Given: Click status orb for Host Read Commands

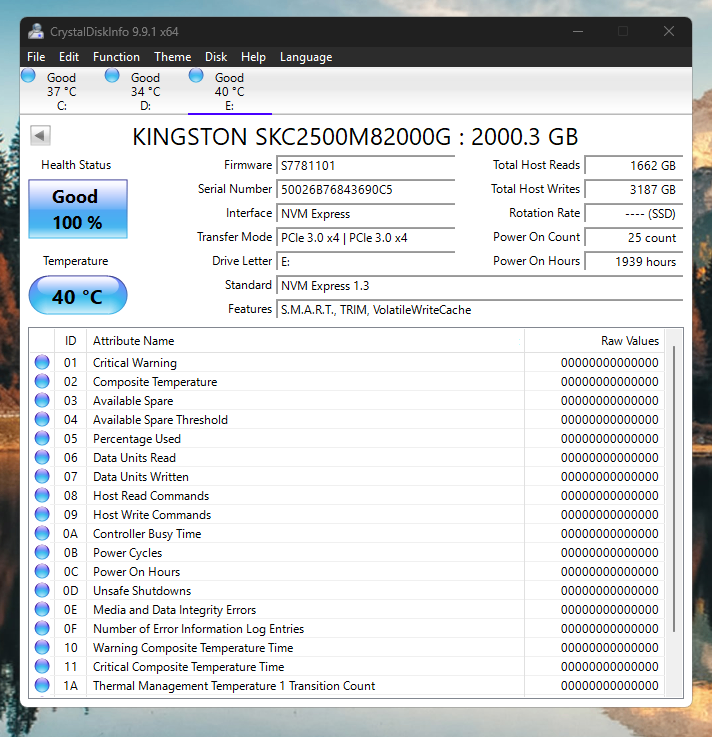Looking at the screenshot, I should click(x=42, y=495).
